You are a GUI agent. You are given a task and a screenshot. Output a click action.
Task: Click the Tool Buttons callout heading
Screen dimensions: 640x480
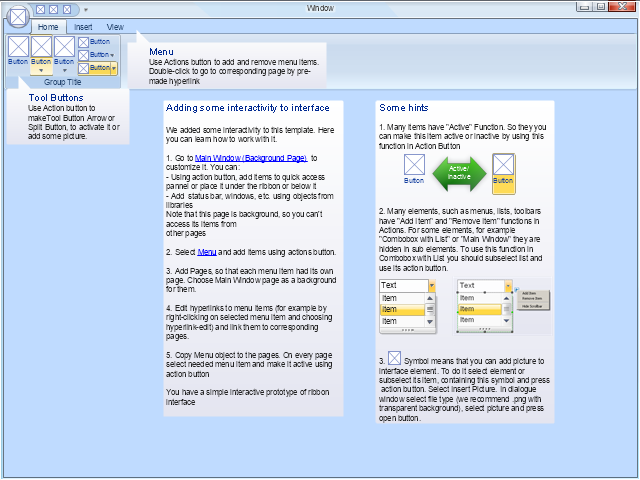pyautogui.click(x=56, y=98)
